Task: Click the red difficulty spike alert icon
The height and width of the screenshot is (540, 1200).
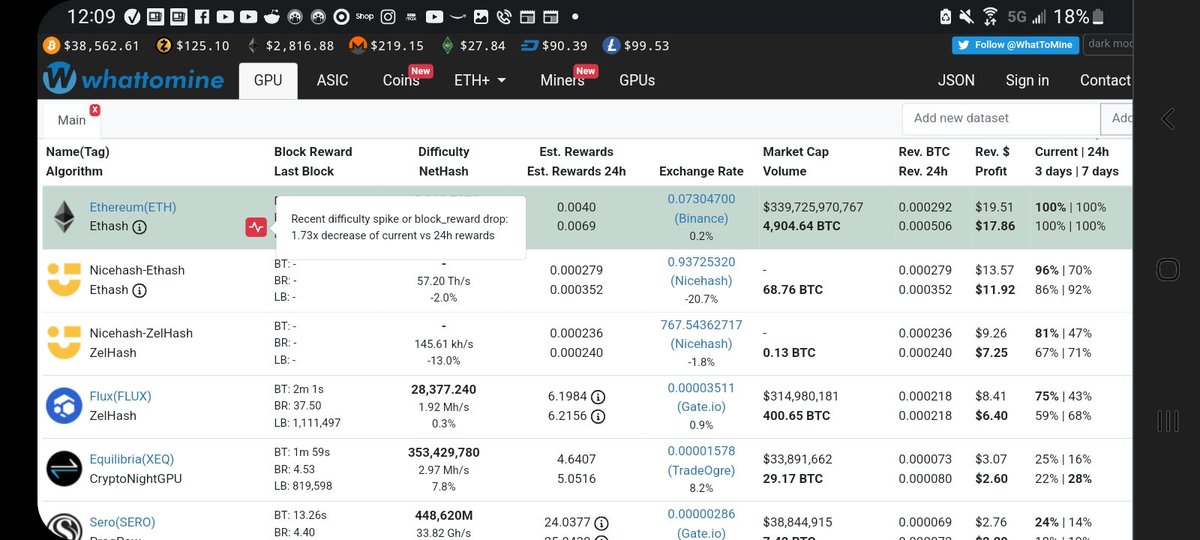Action: pos(256,227)
